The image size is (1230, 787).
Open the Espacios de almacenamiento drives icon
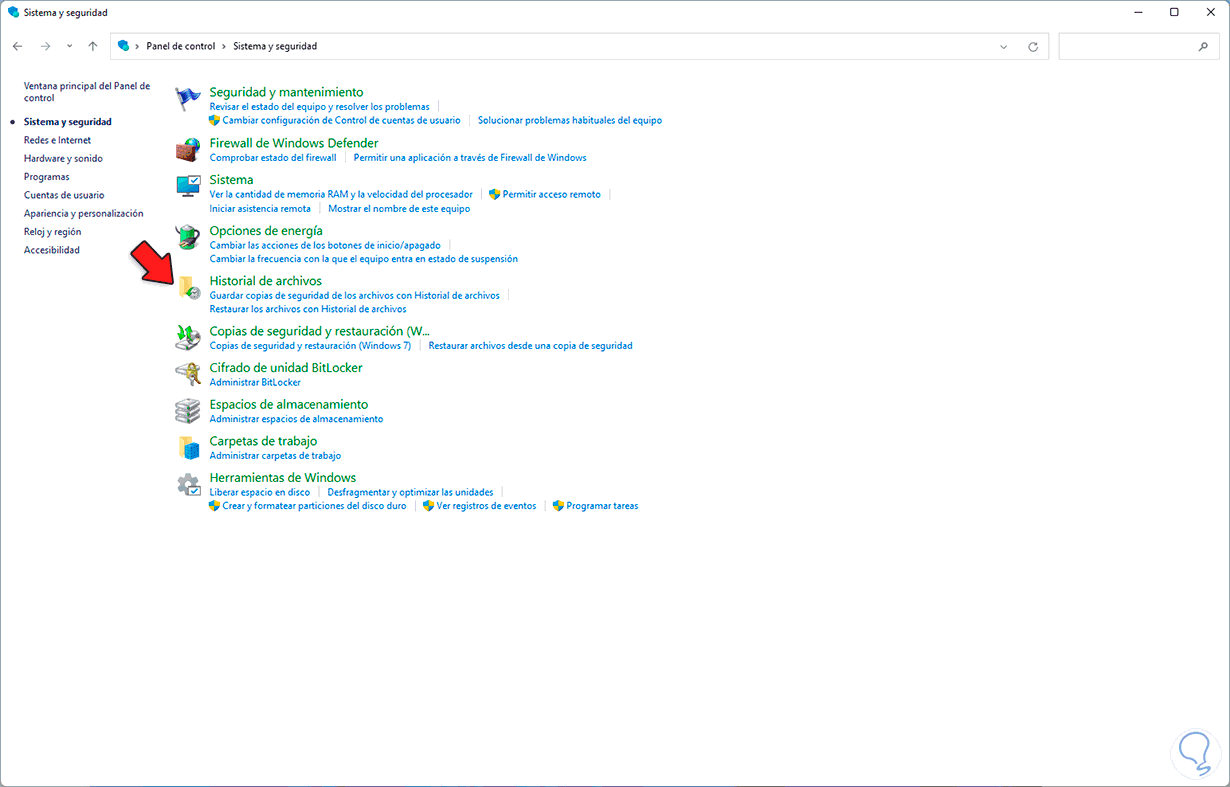pyautogui.click(x=188, y=411)
